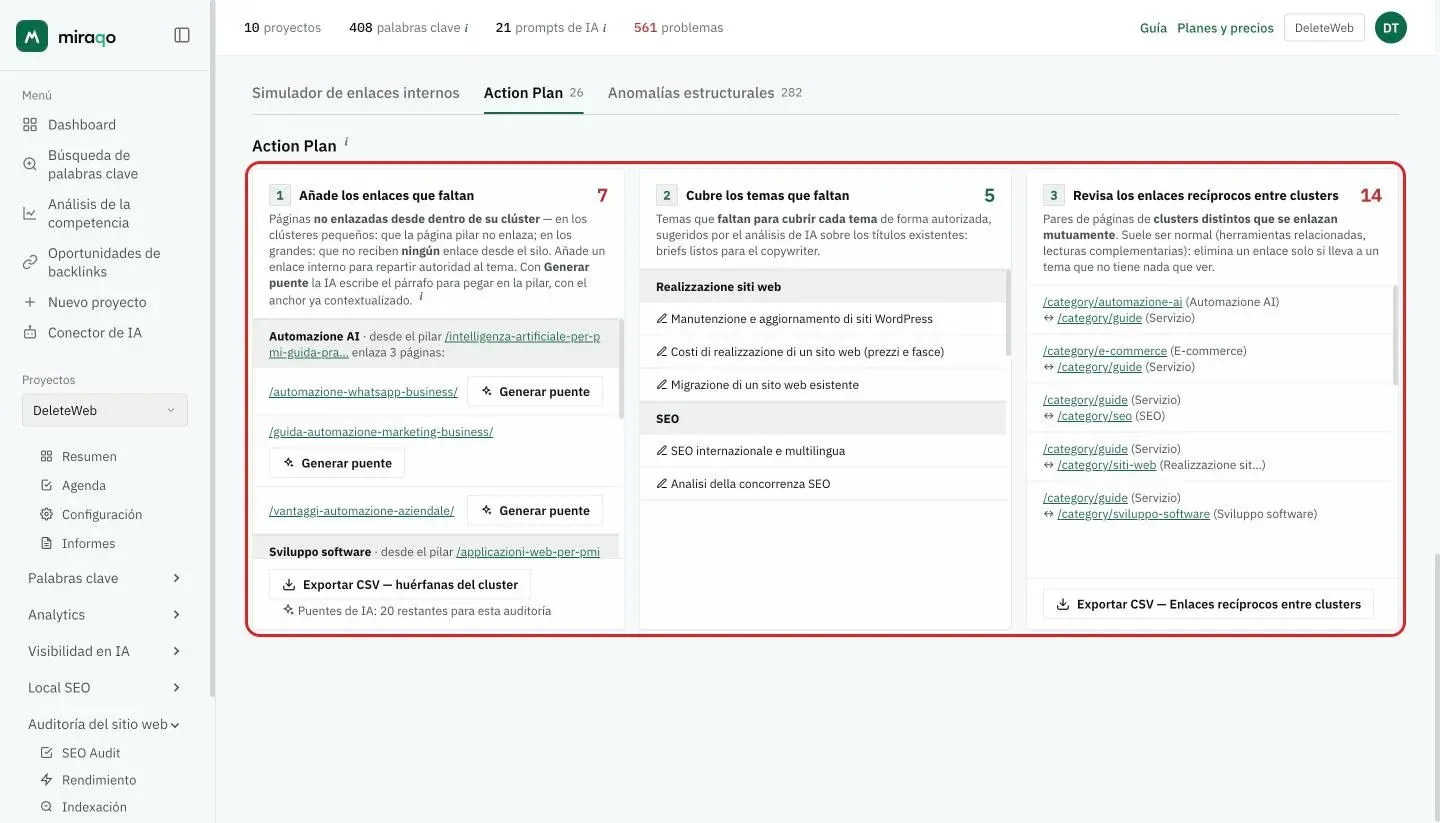Viewport: 1440px width, 823px height.
Task: Click the Búsqueda de palabras clave search icon
Action: (x=29, y=164)
